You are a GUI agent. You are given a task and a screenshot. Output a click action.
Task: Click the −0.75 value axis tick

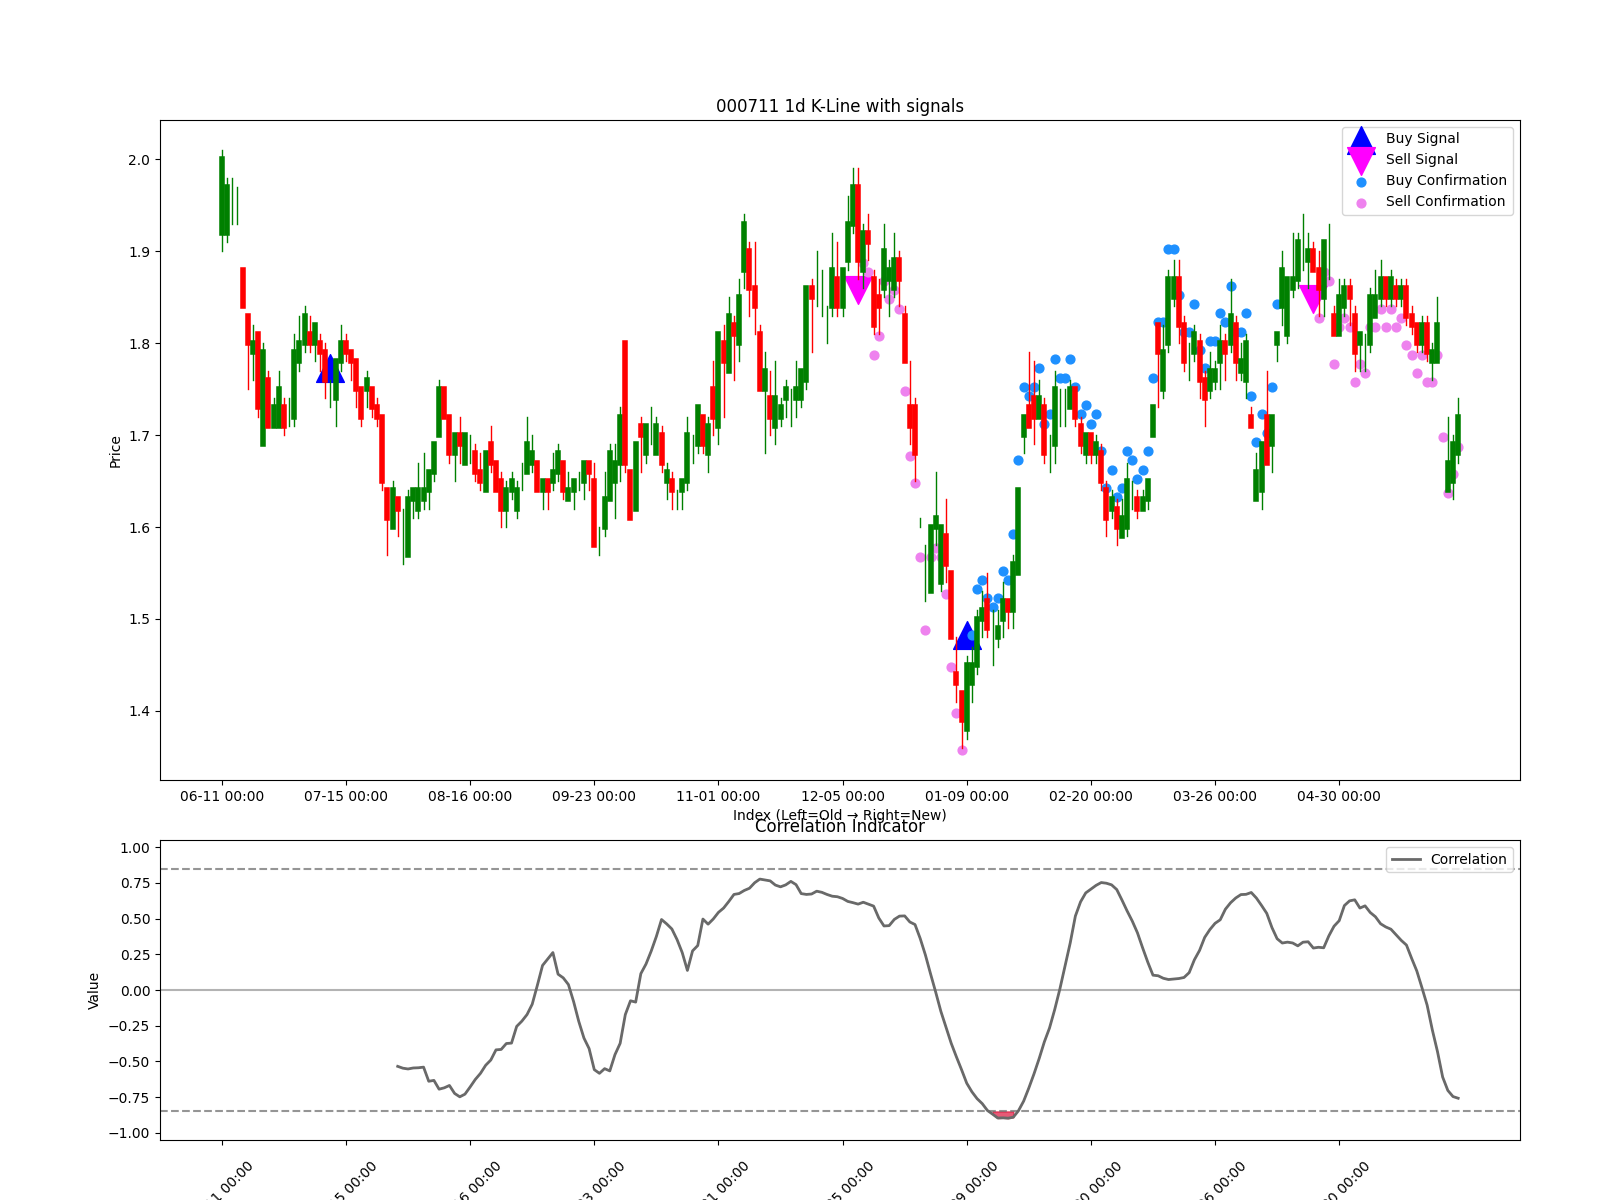coord(129,1098)
